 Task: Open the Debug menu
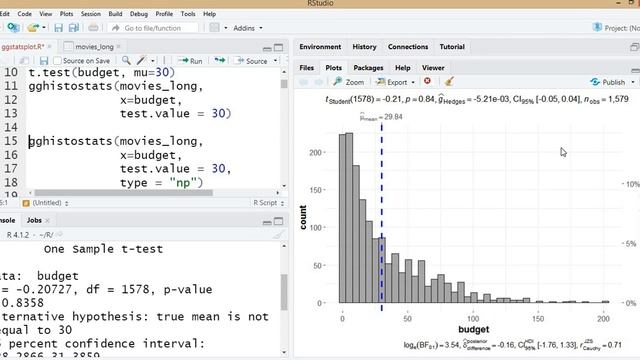[x=139, y=14]
